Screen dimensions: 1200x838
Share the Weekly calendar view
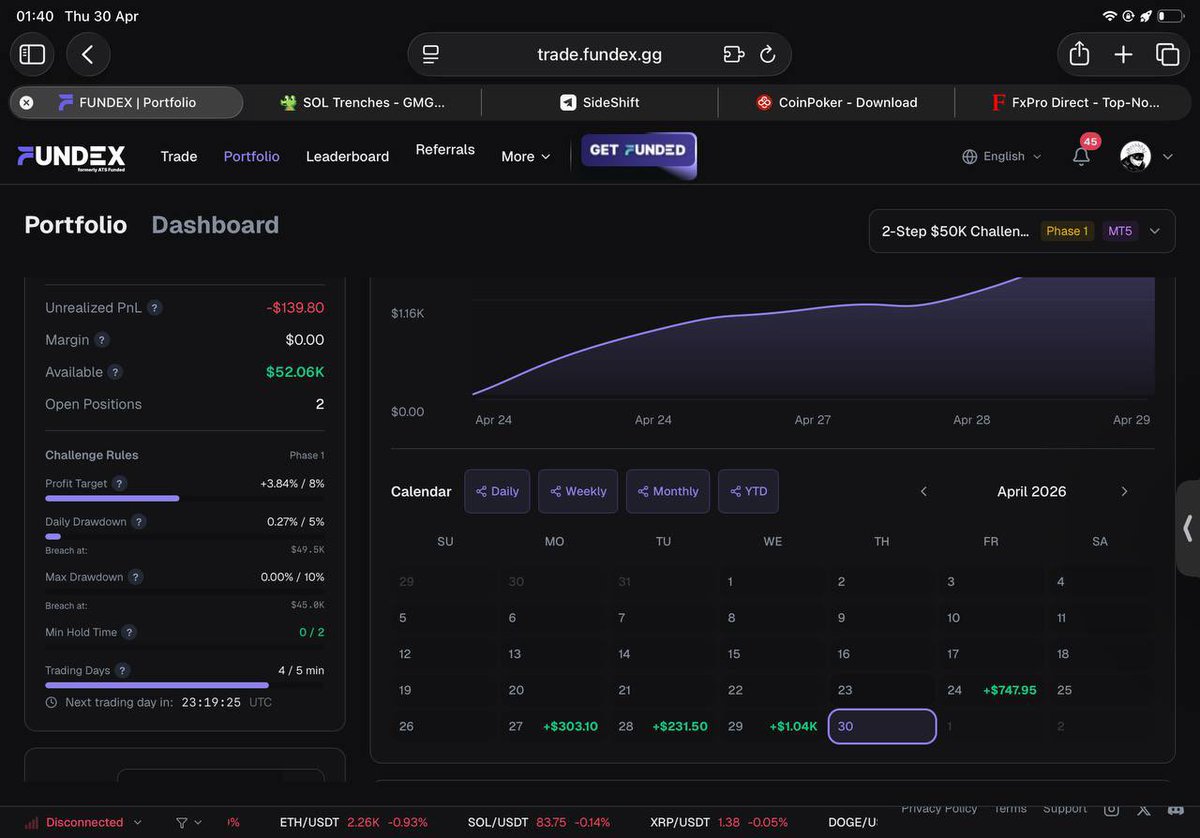578,491
